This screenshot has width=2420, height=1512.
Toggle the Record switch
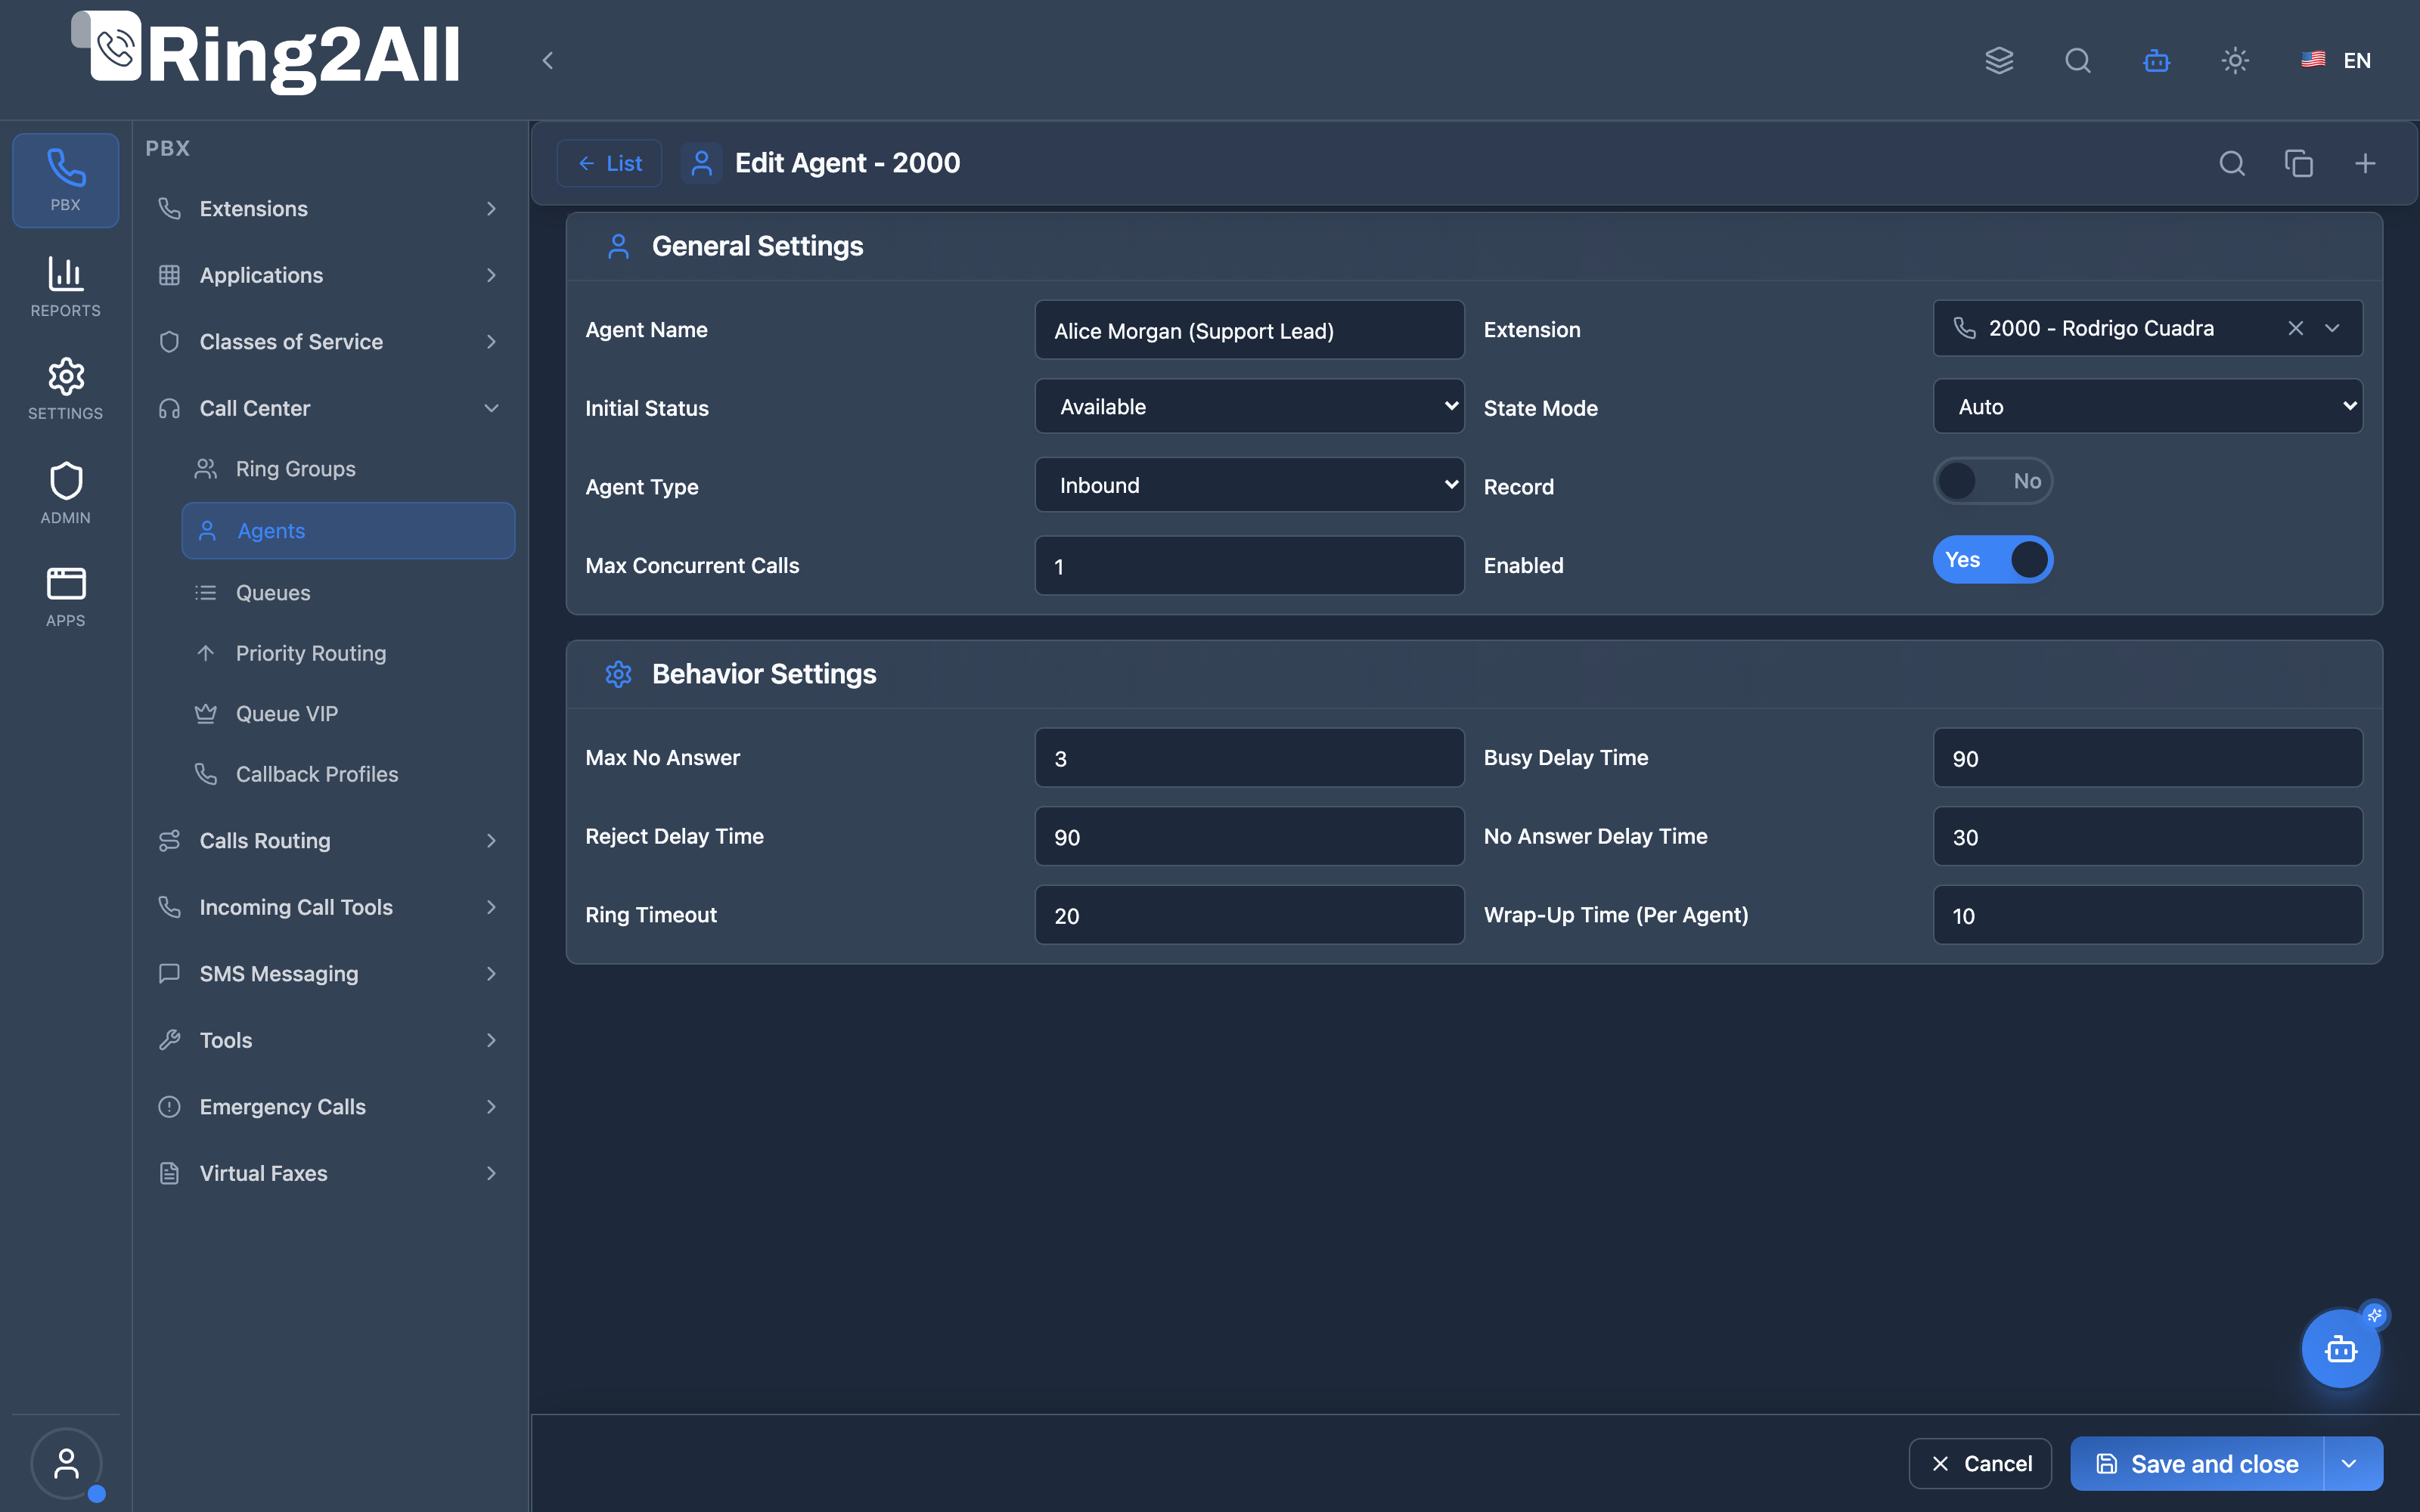click(x=1992, y=481)
